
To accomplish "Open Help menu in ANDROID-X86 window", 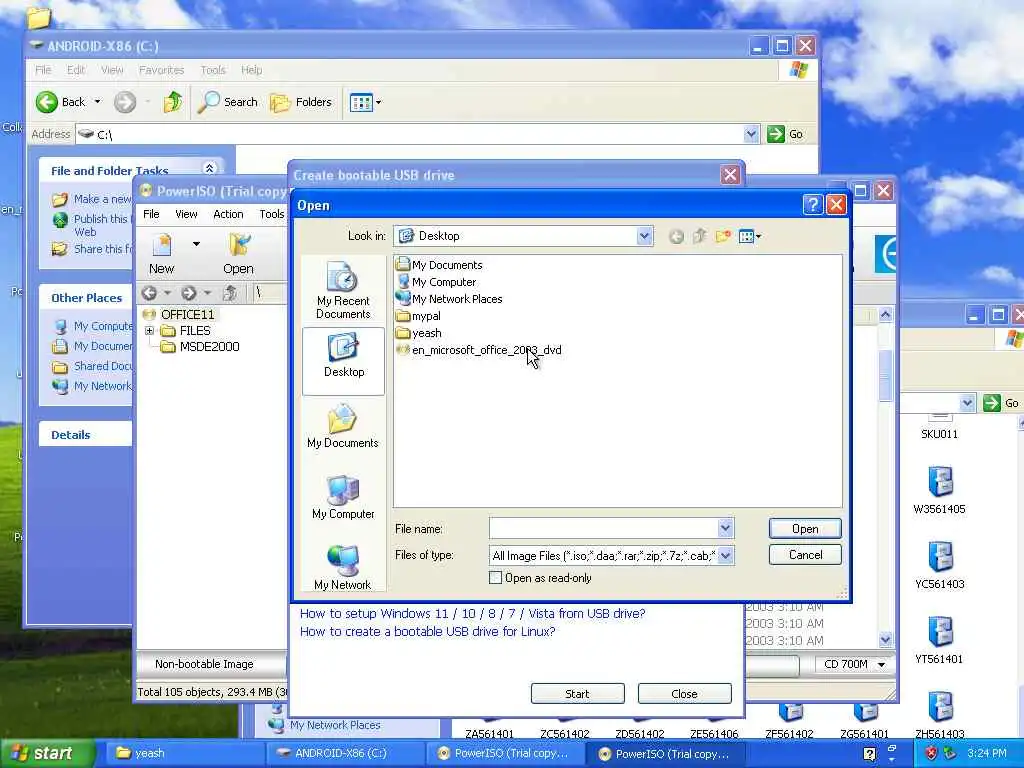I will point(251,70).
